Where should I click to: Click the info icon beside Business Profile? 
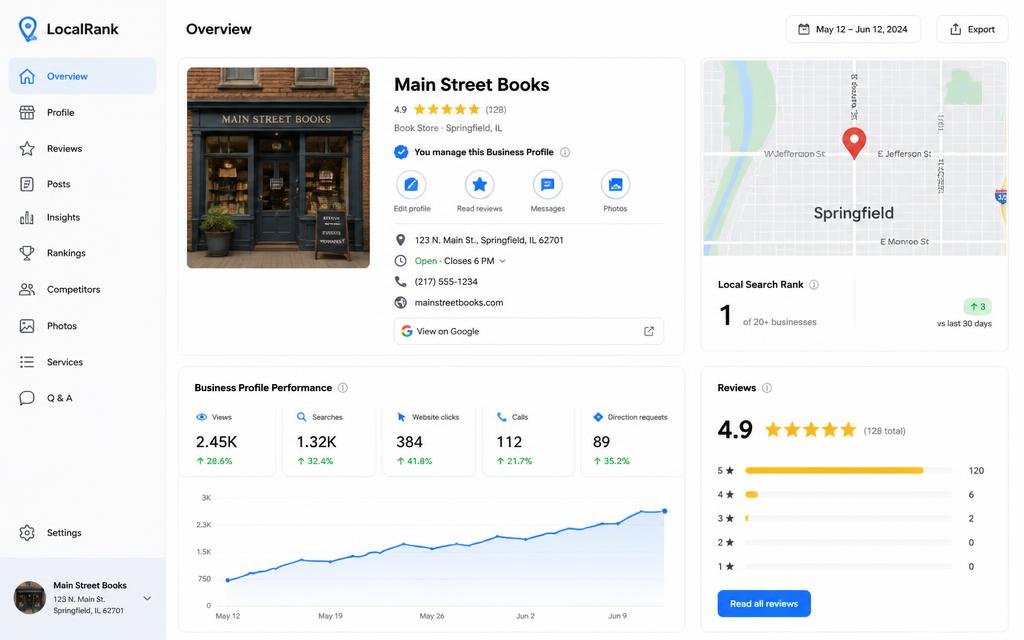pos(565,152)
